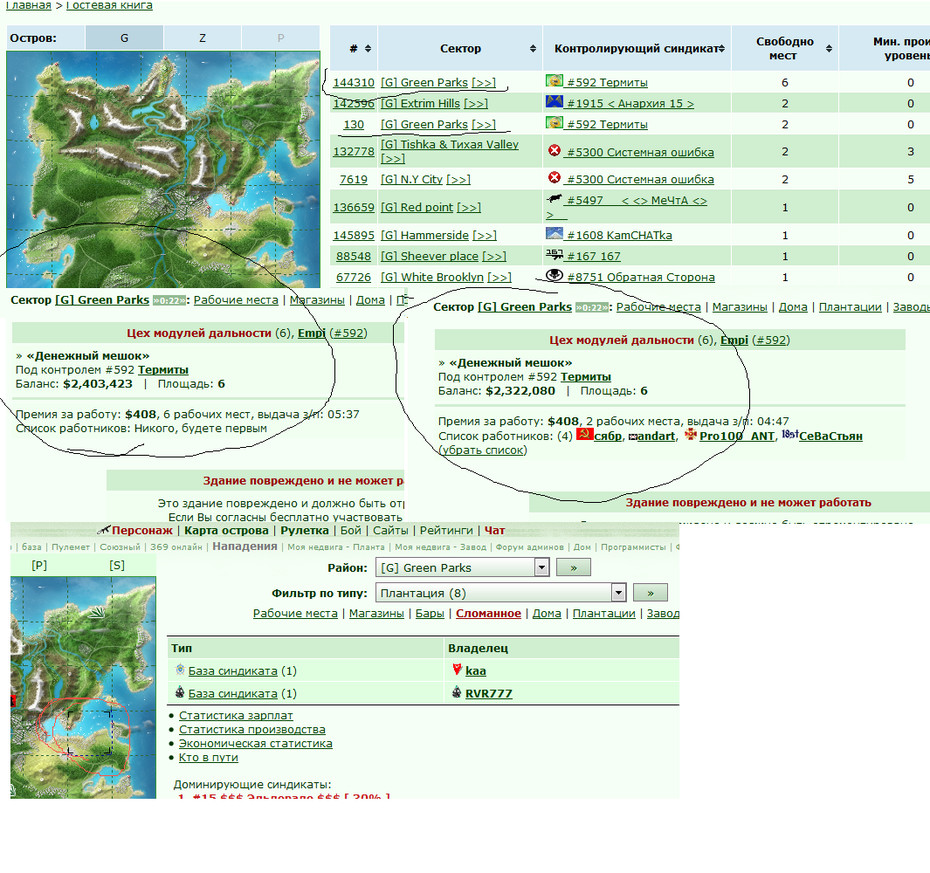Image resolution: width=930 pixels, height=873 pixels.
Task: Click the Термиты syndicate icon in row 144310
Action: 554,81
